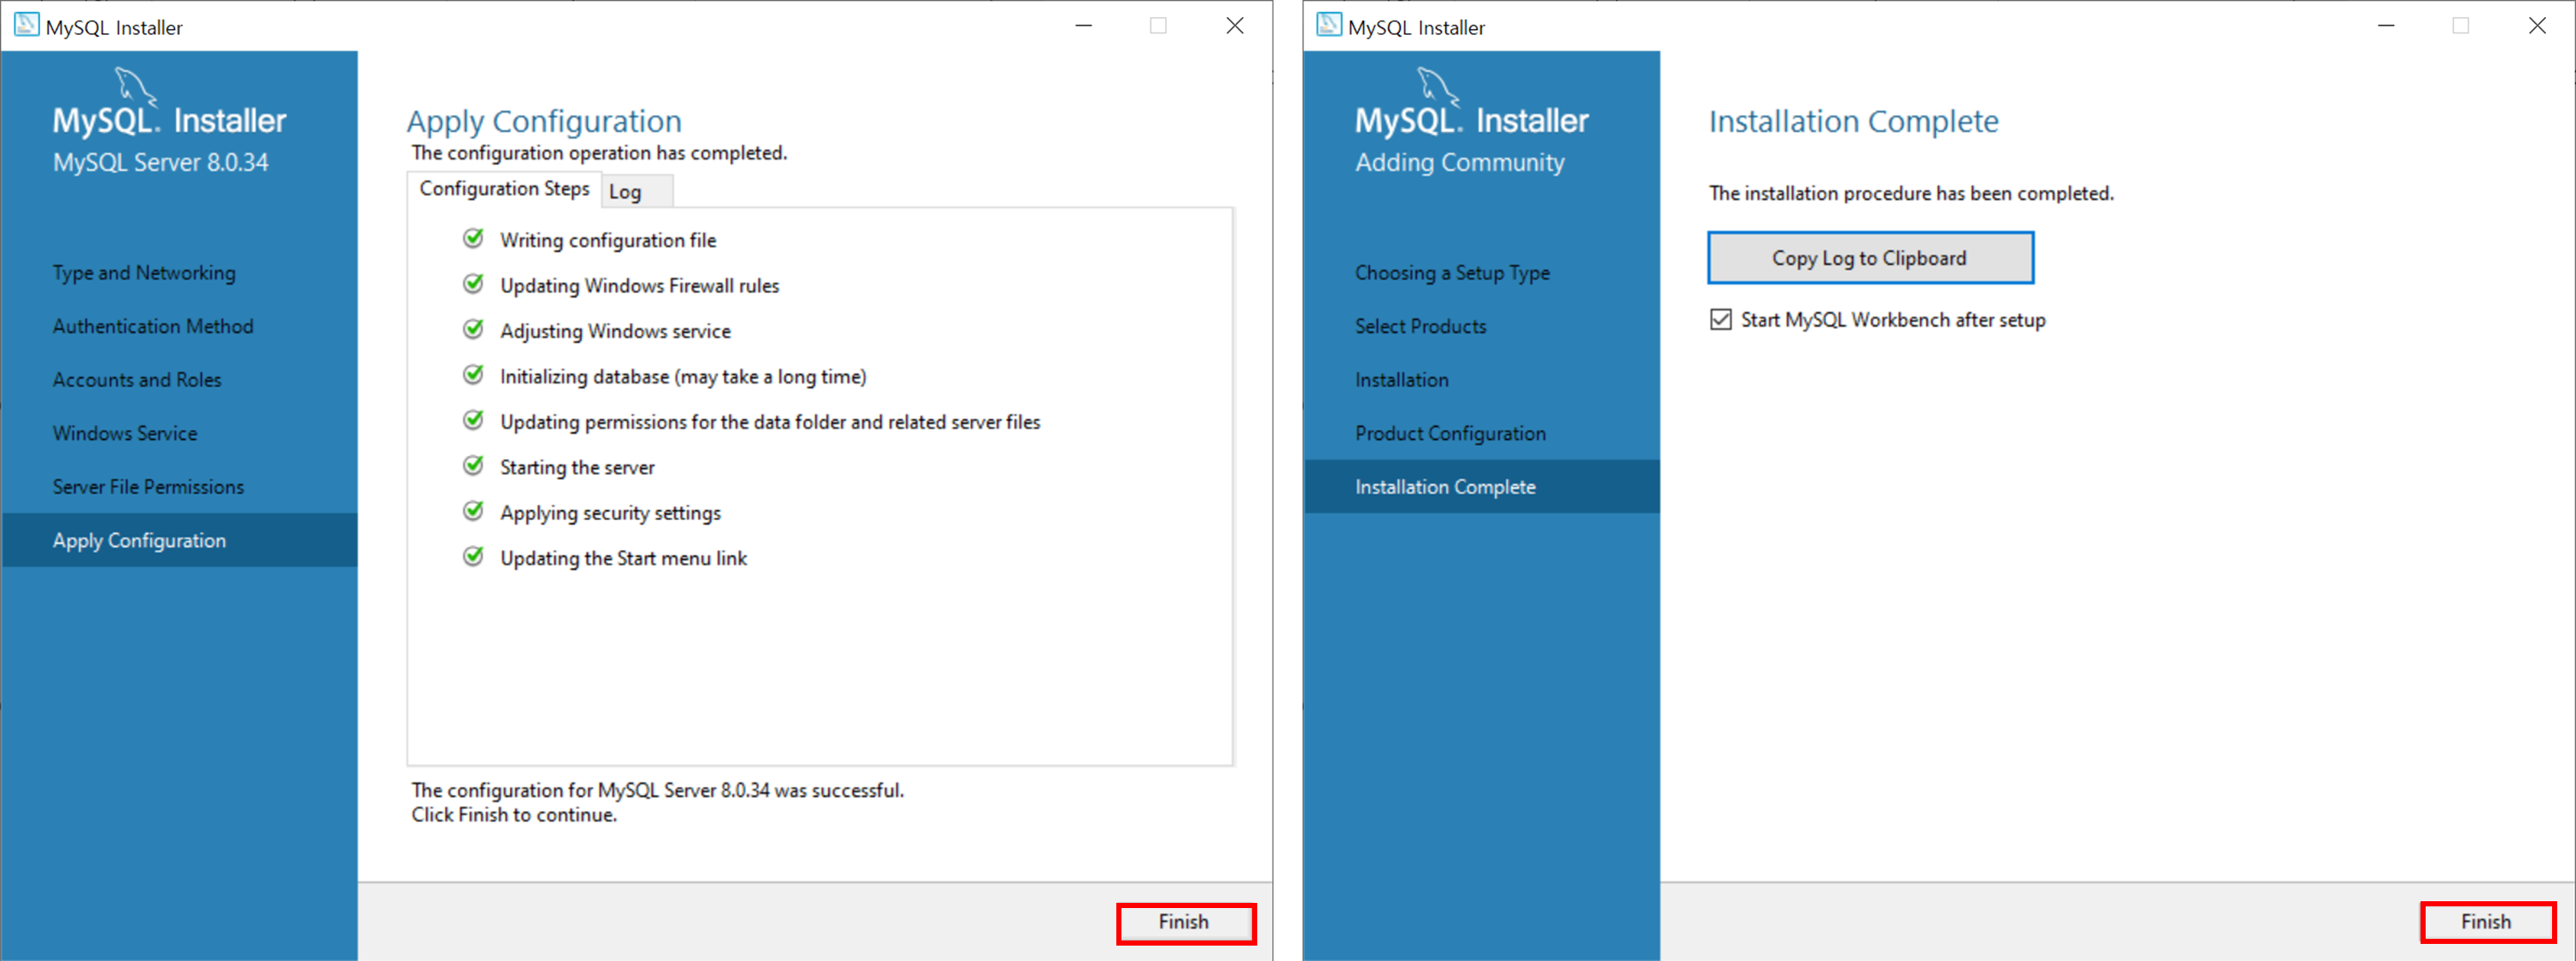Go to Accounts and Roles step

point(137,380)
